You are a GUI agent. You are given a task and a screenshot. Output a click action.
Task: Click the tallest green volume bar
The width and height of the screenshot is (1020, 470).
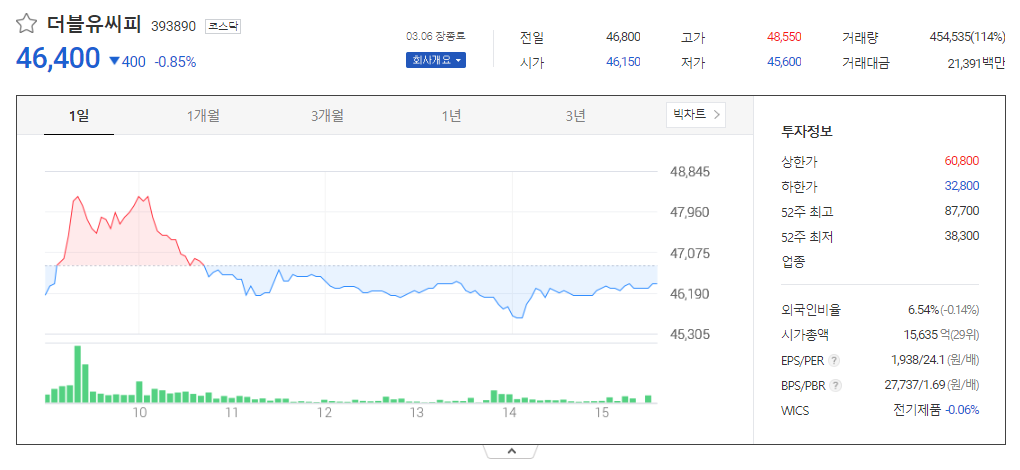coord(77,374)
